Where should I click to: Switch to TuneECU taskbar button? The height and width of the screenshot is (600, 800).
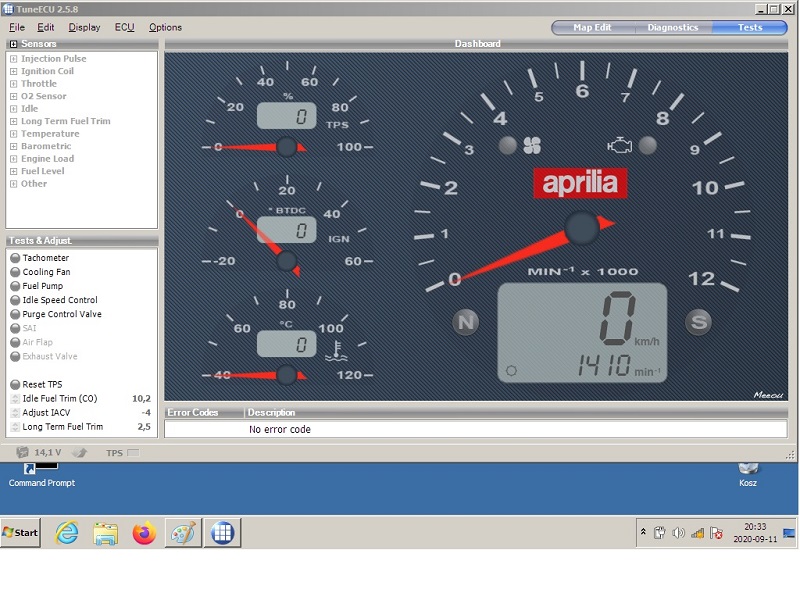click(x=222, y=533)
